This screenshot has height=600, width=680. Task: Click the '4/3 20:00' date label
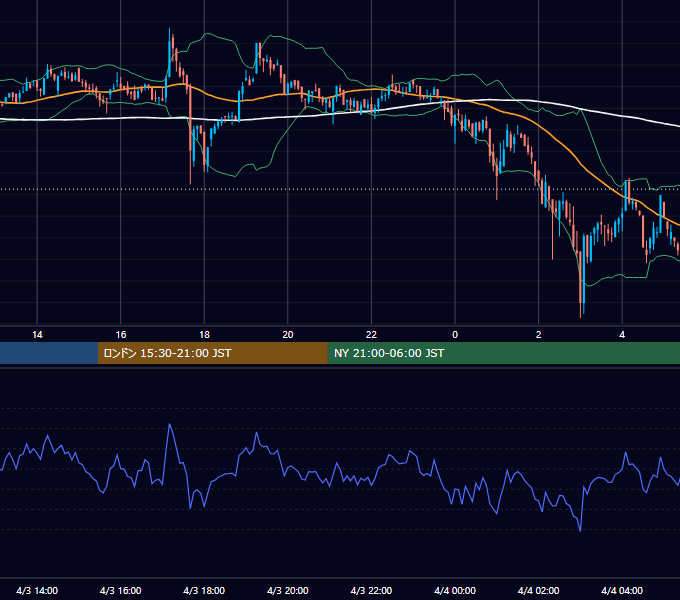288,590
